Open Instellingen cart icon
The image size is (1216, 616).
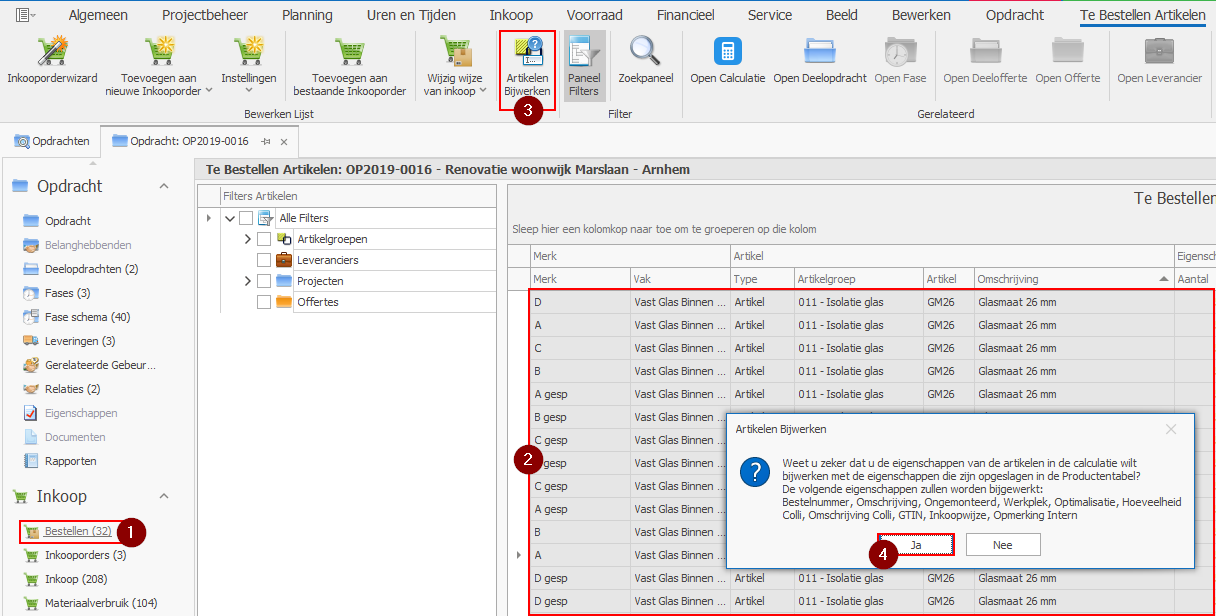tap(249, 53)
